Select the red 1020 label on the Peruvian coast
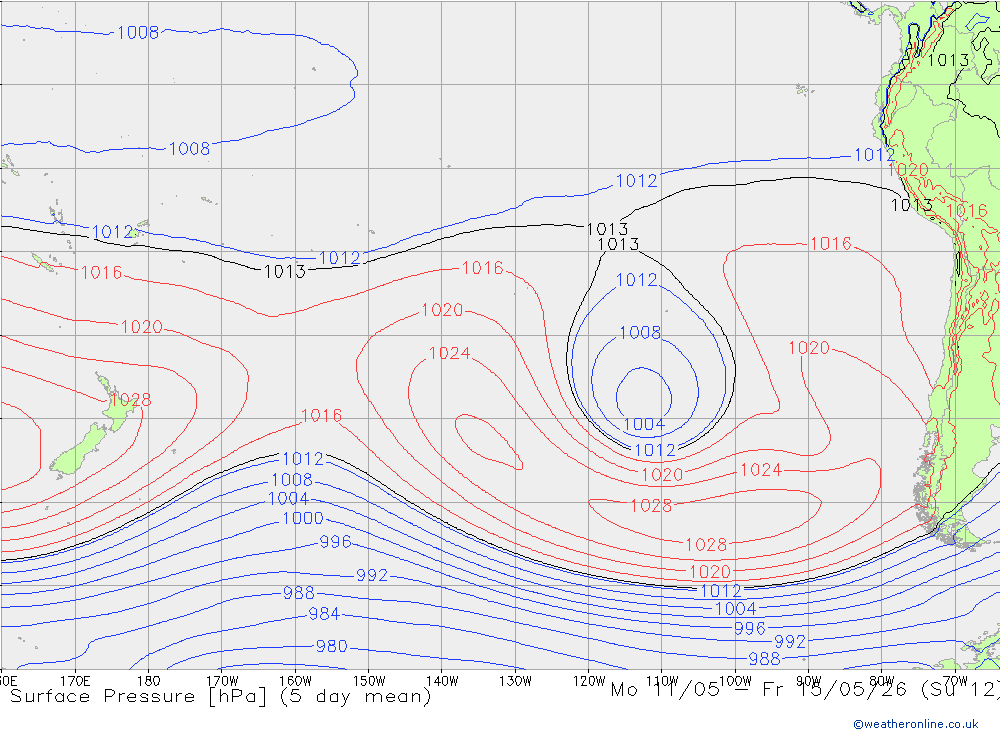This screenshot has width=1000, height=733. tap(908, 170)
